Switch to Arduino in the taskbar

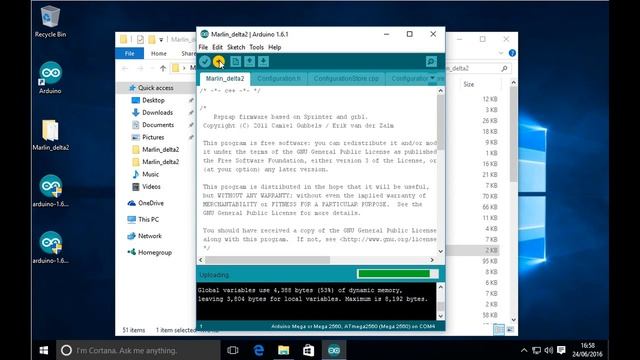pyautogui.click(x=334, y=350)
